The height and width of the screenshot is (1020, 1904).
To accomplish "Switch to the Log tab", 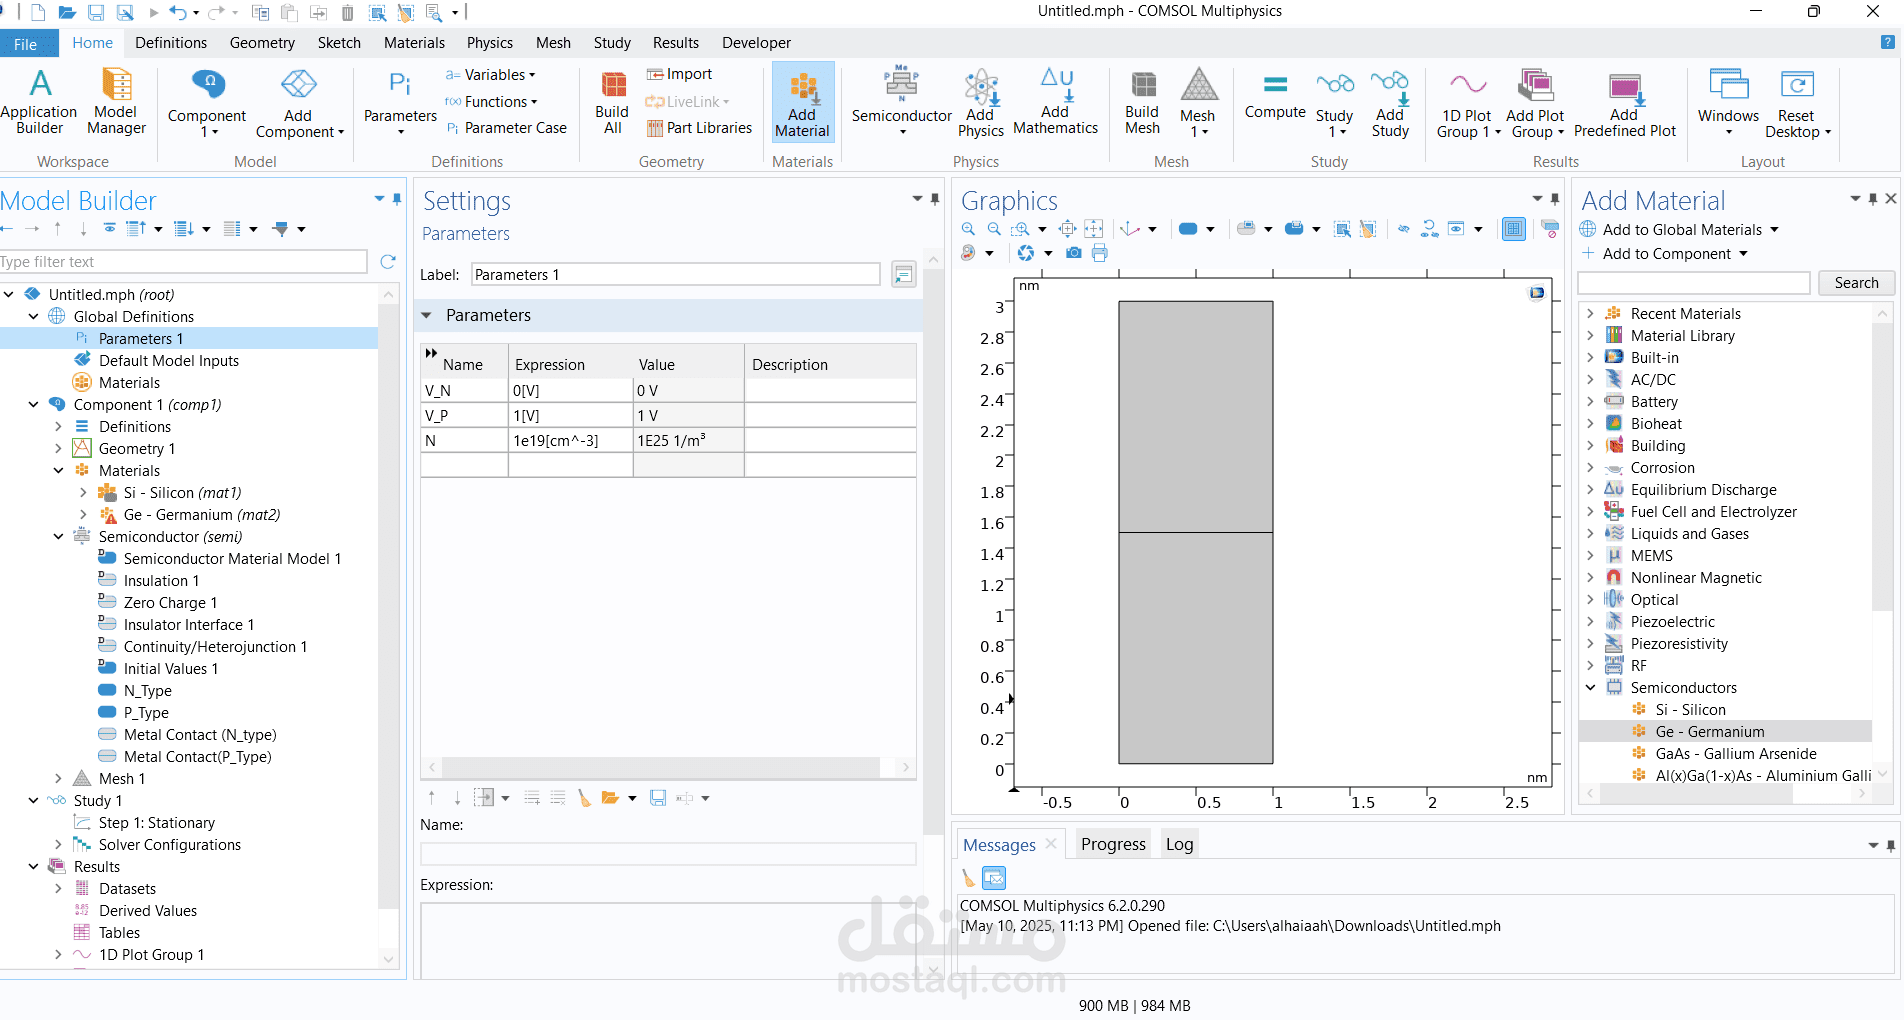I will (1179, 844).
